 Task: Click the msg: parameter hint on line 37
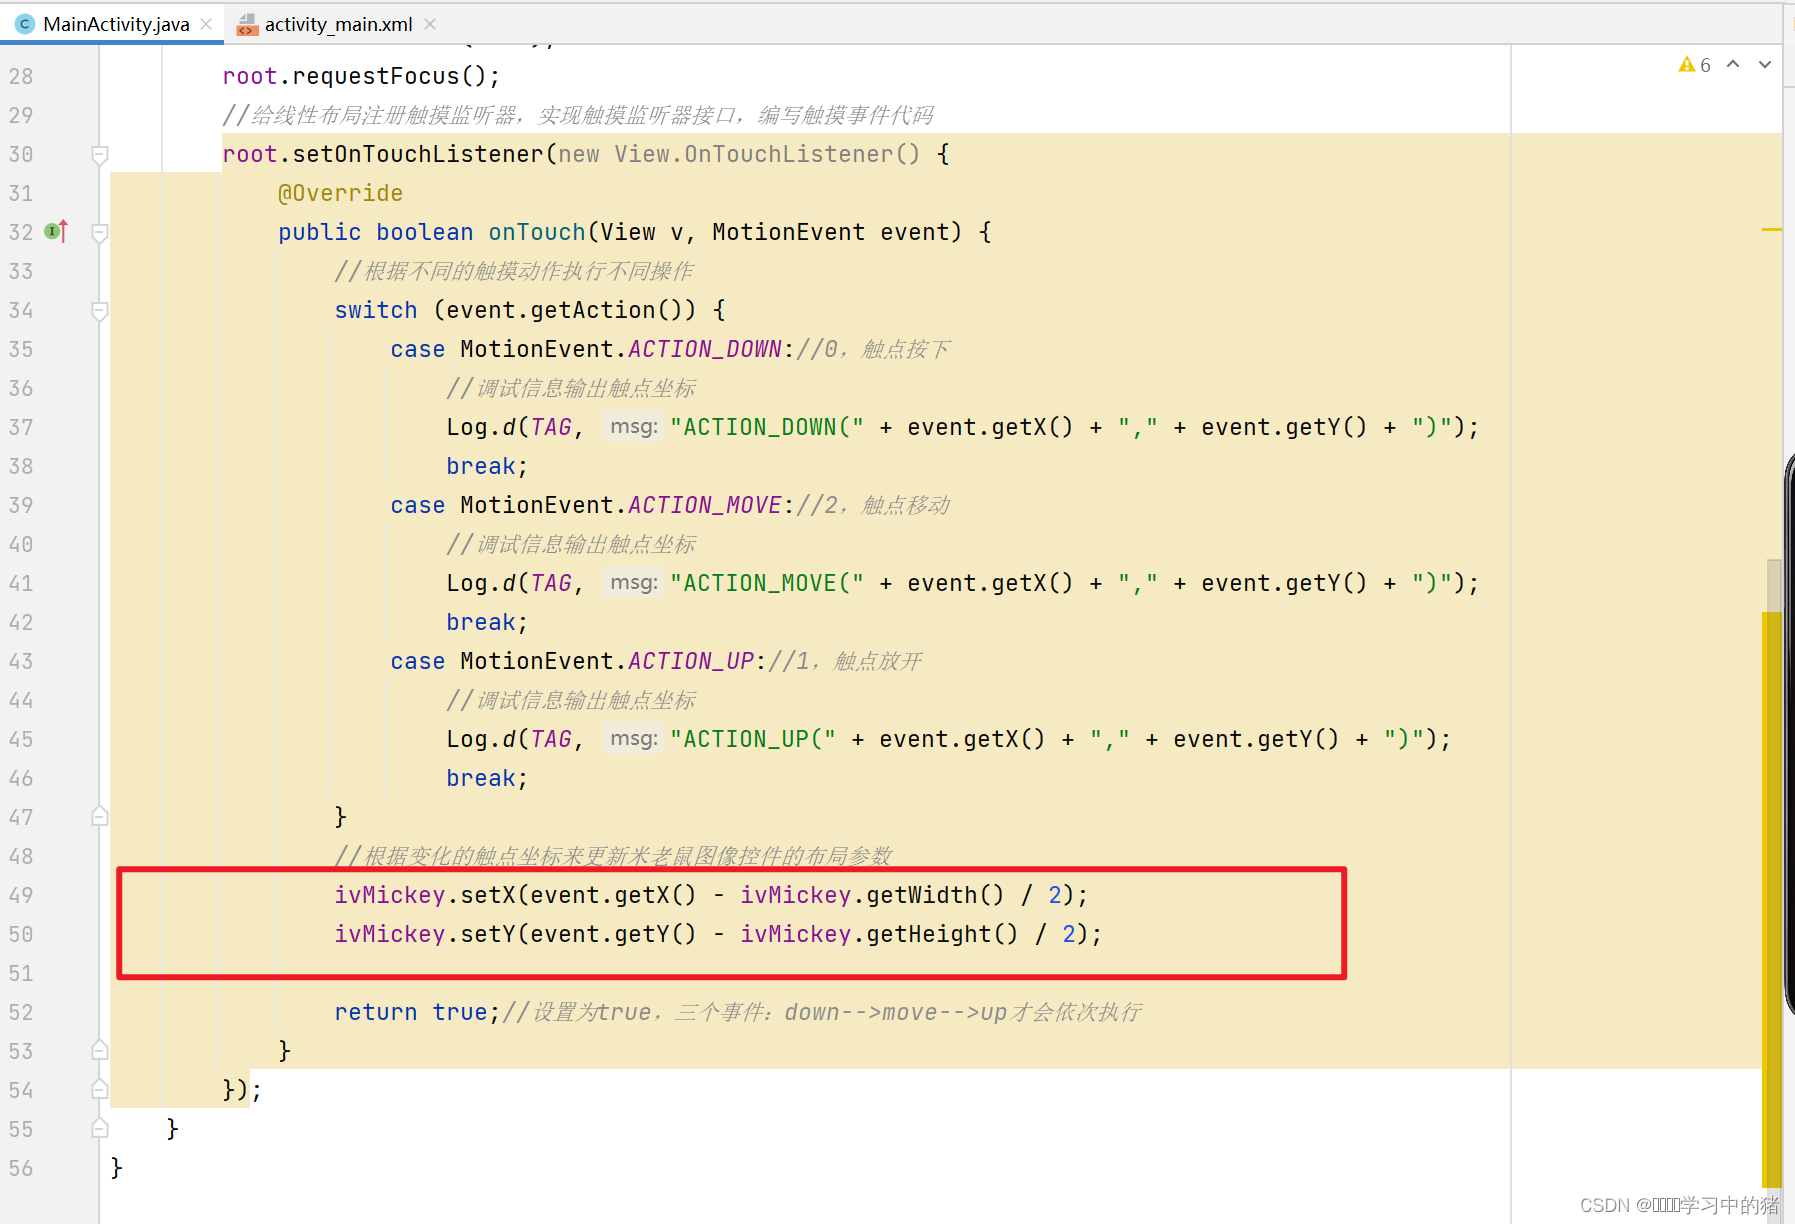click(x=633, y=427)
